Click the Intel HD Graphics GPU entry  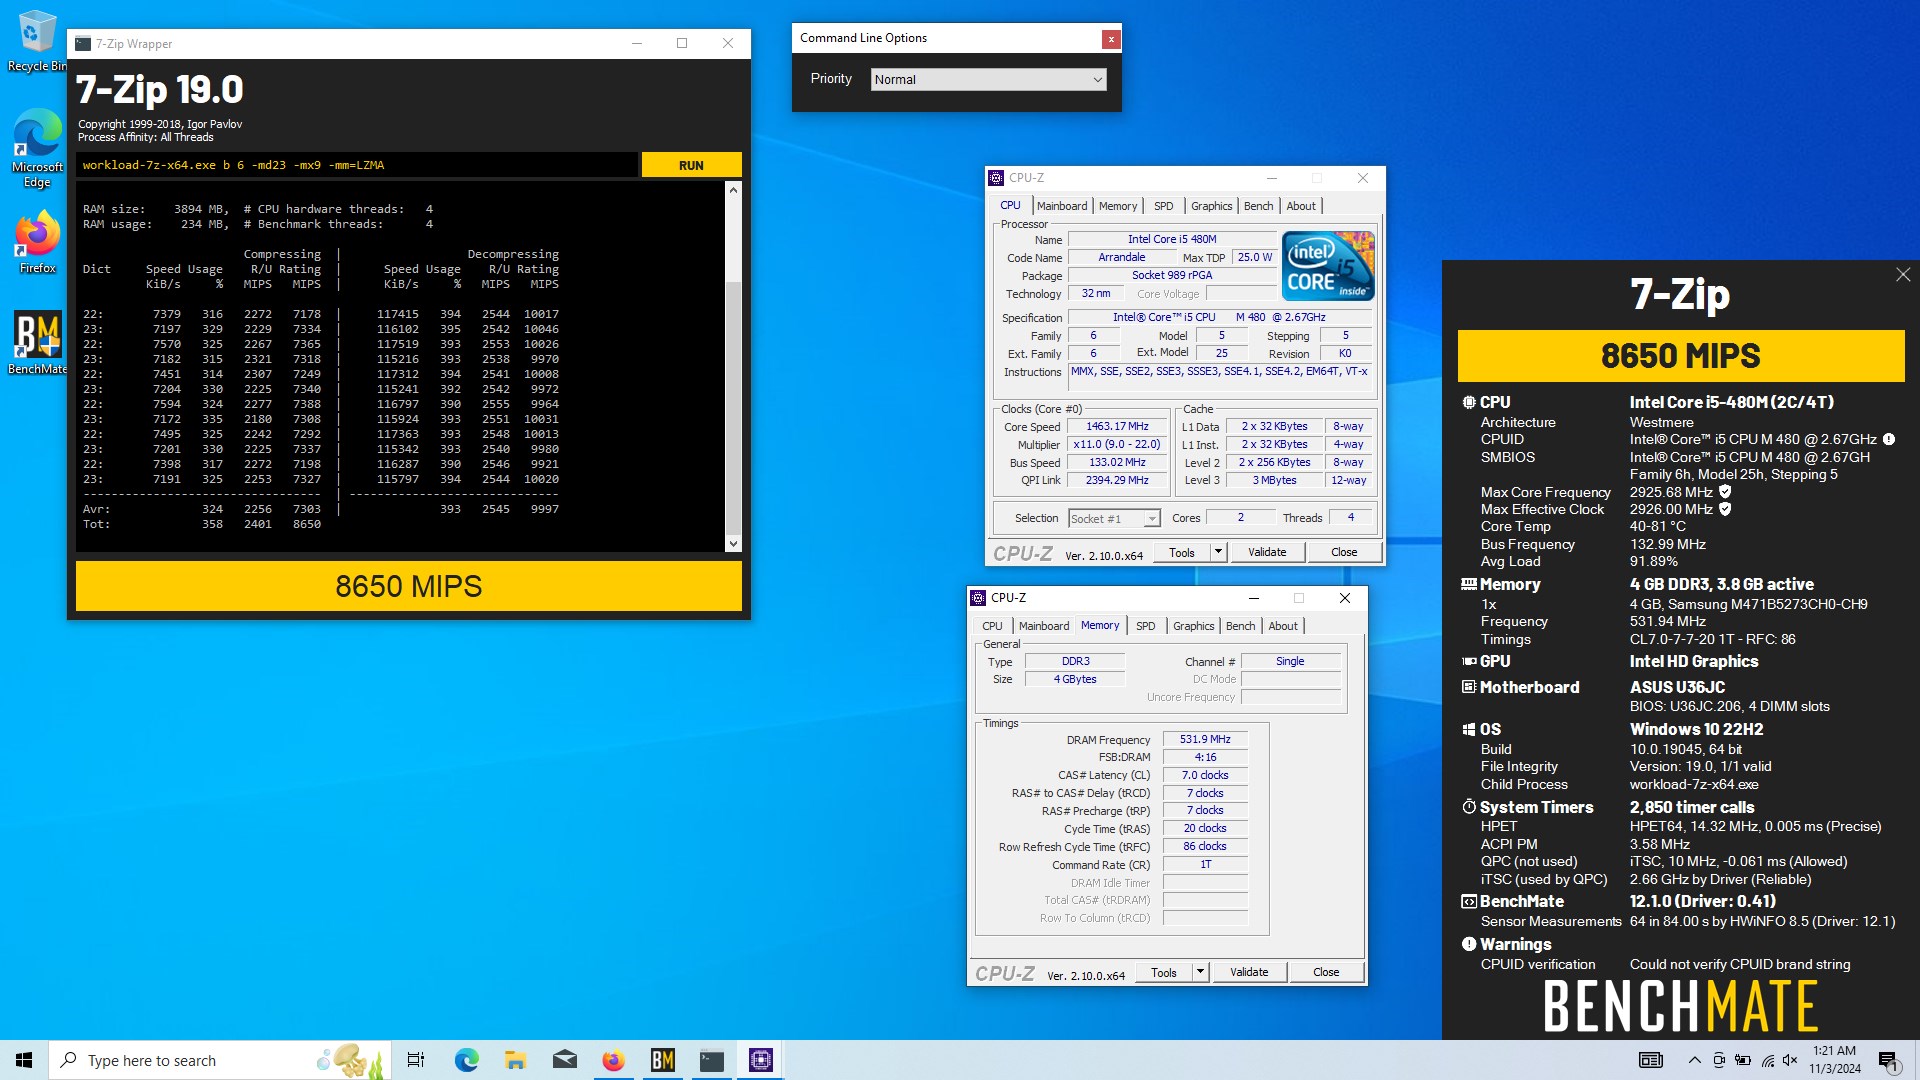point(1694,661)
